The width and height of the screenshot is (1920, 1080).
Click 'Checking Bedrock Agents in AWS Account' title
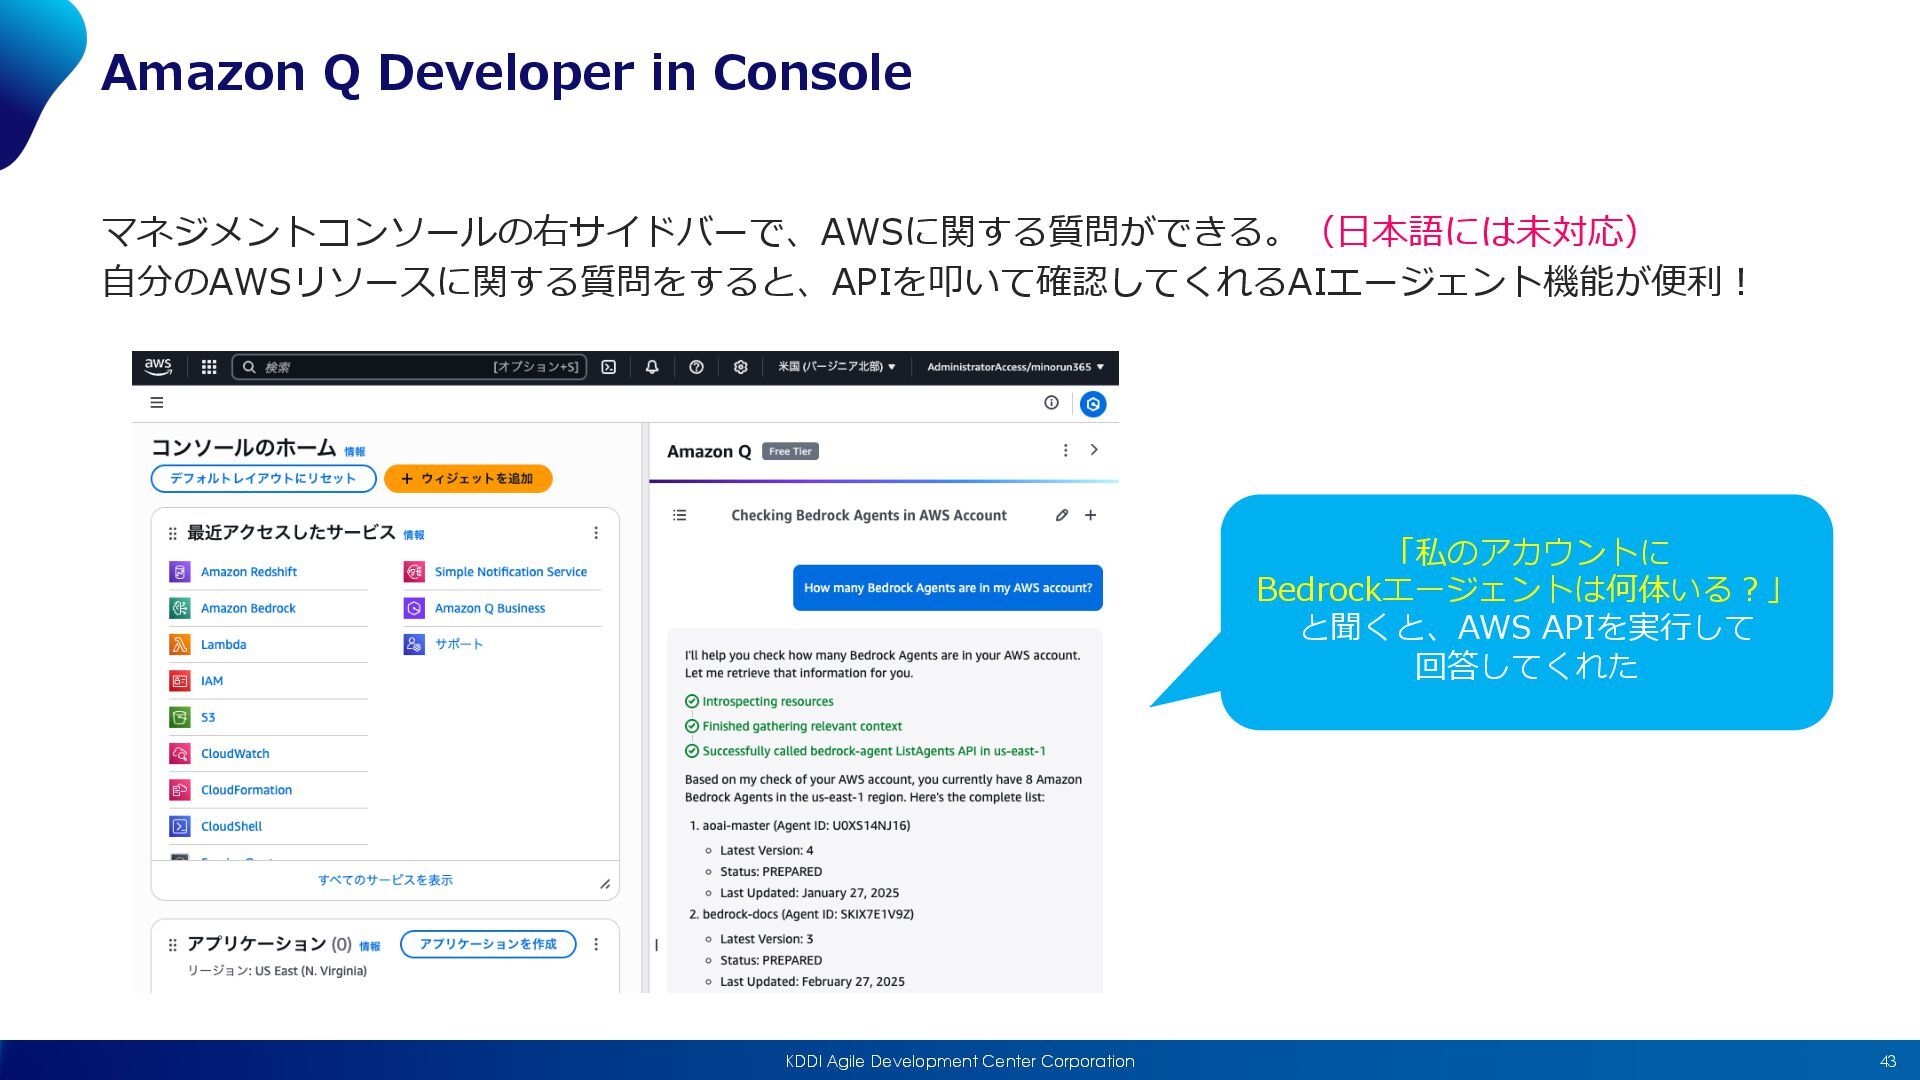(869, 515)
